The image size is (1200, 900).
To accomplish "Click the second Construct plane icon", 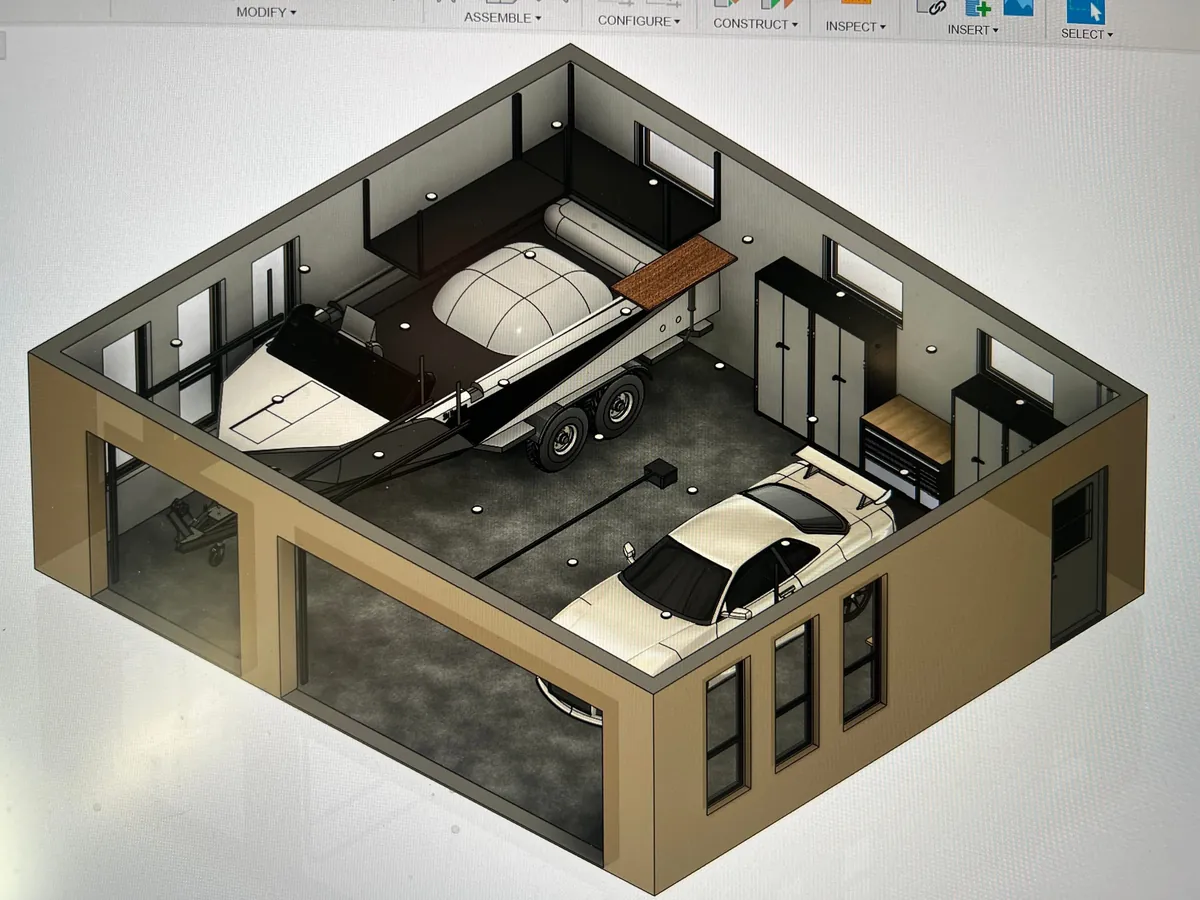I will [776, 5].
